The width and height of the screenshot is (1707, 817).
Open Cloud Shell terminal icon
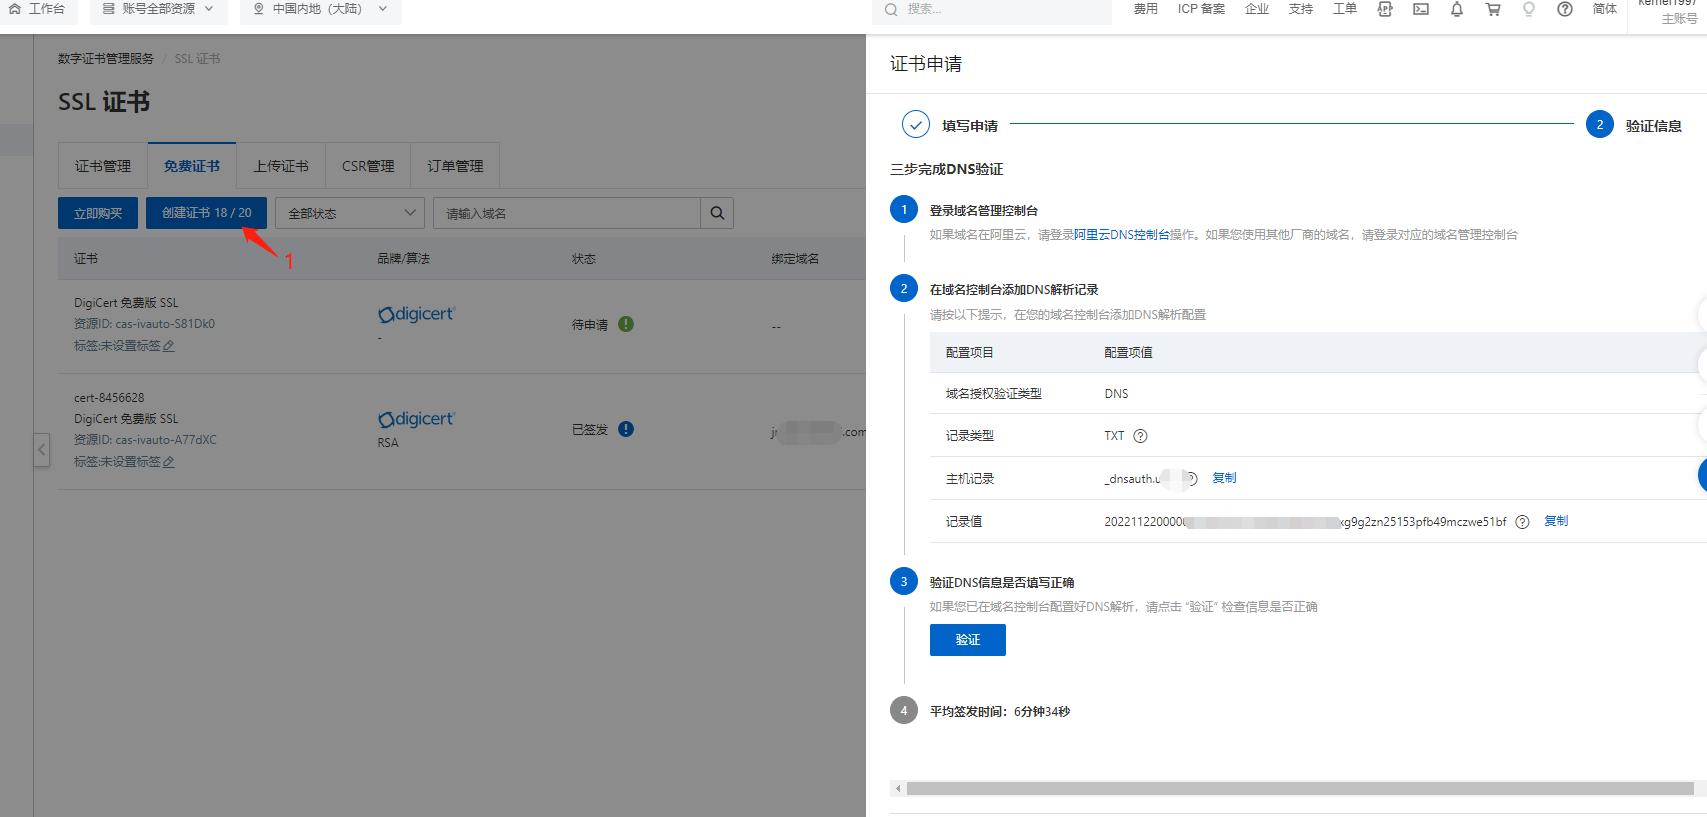point(1421,9)
